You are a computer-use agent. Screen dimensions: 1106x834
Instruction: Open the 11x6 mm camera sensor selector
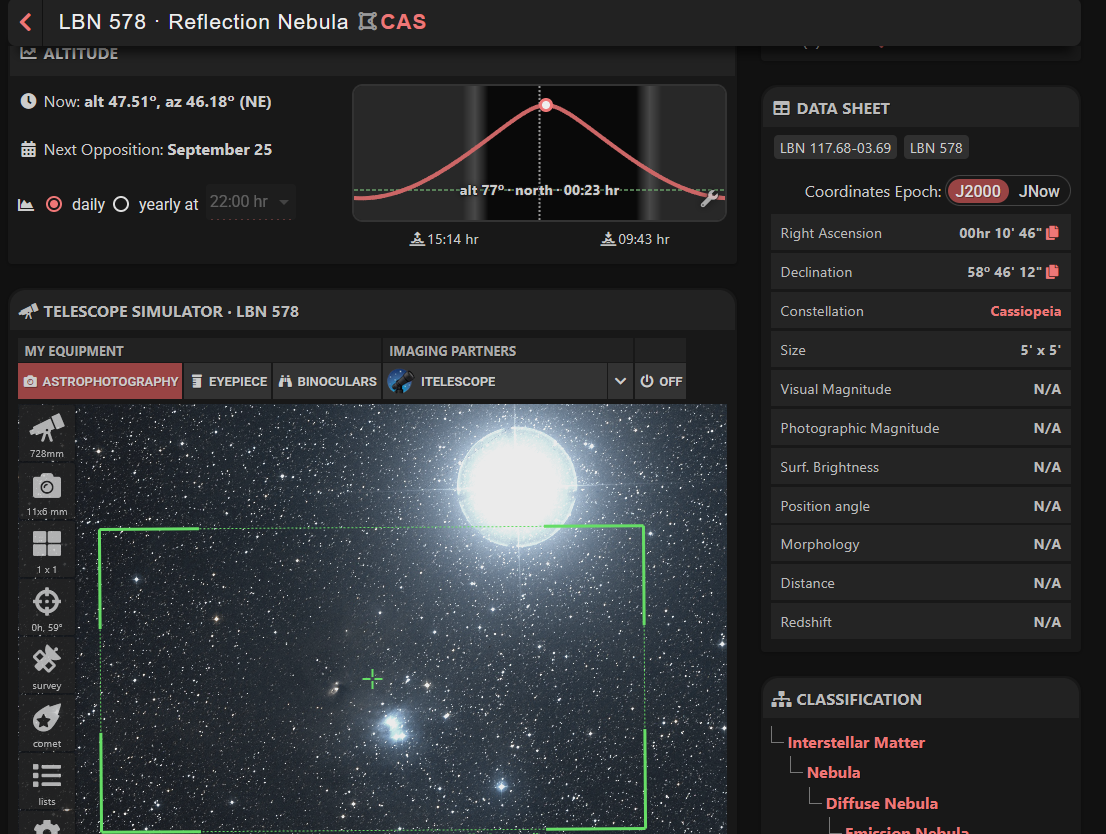point(47,492)
